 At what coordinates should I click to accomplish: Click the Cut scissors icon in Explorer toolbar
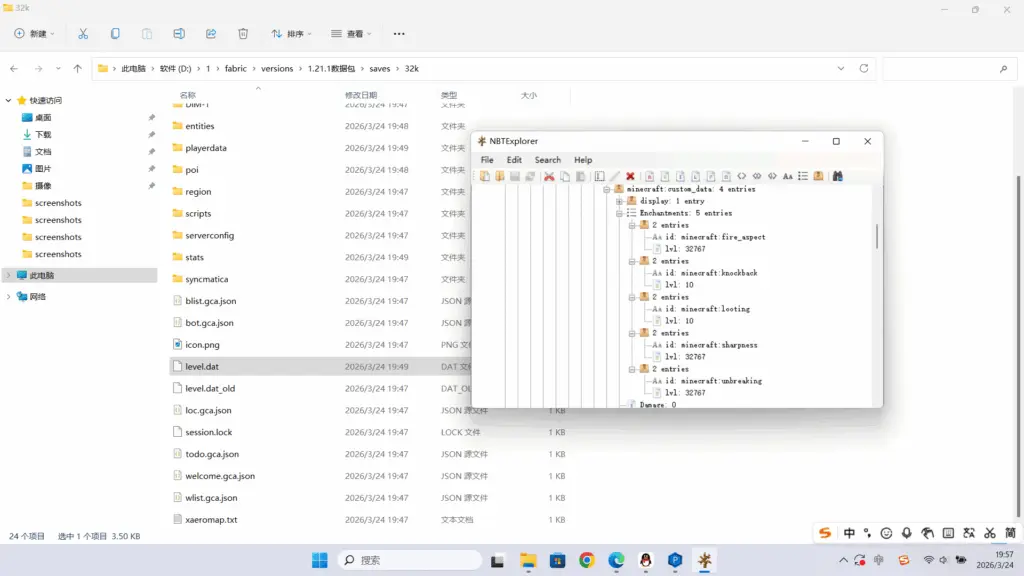[83, 33]
